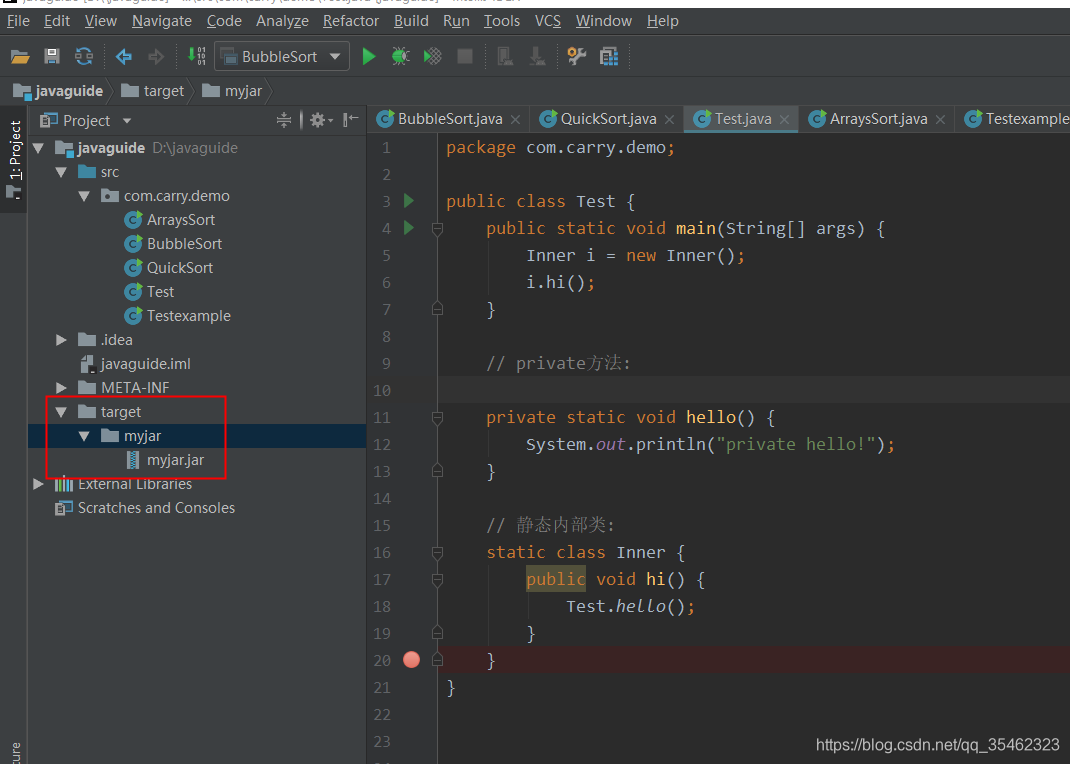Click the Run with Coverage icon

[x=433, y=56]
